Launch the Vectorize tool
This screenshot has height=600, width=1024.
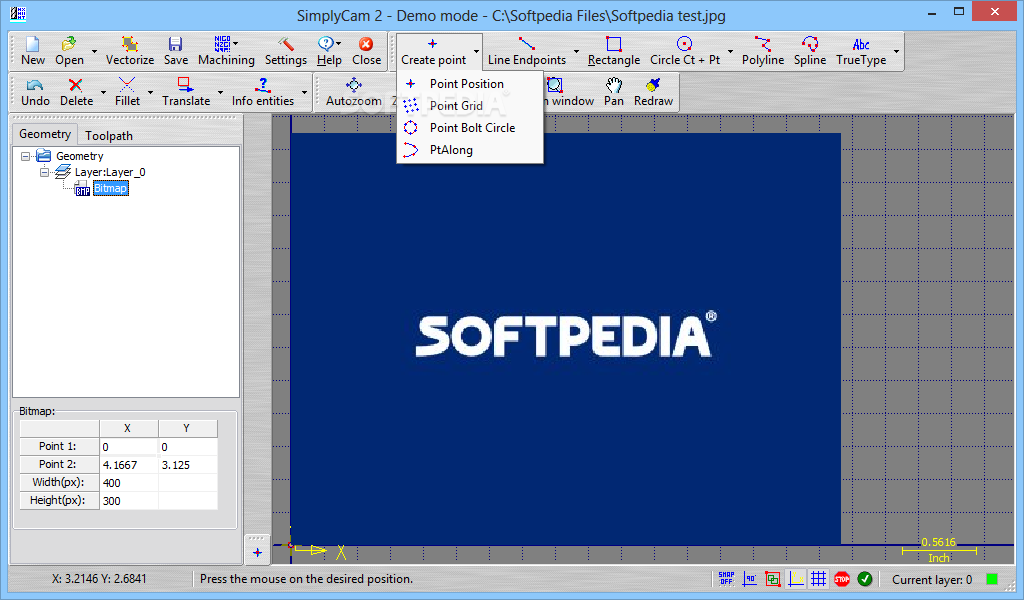(x=130, y=51)
